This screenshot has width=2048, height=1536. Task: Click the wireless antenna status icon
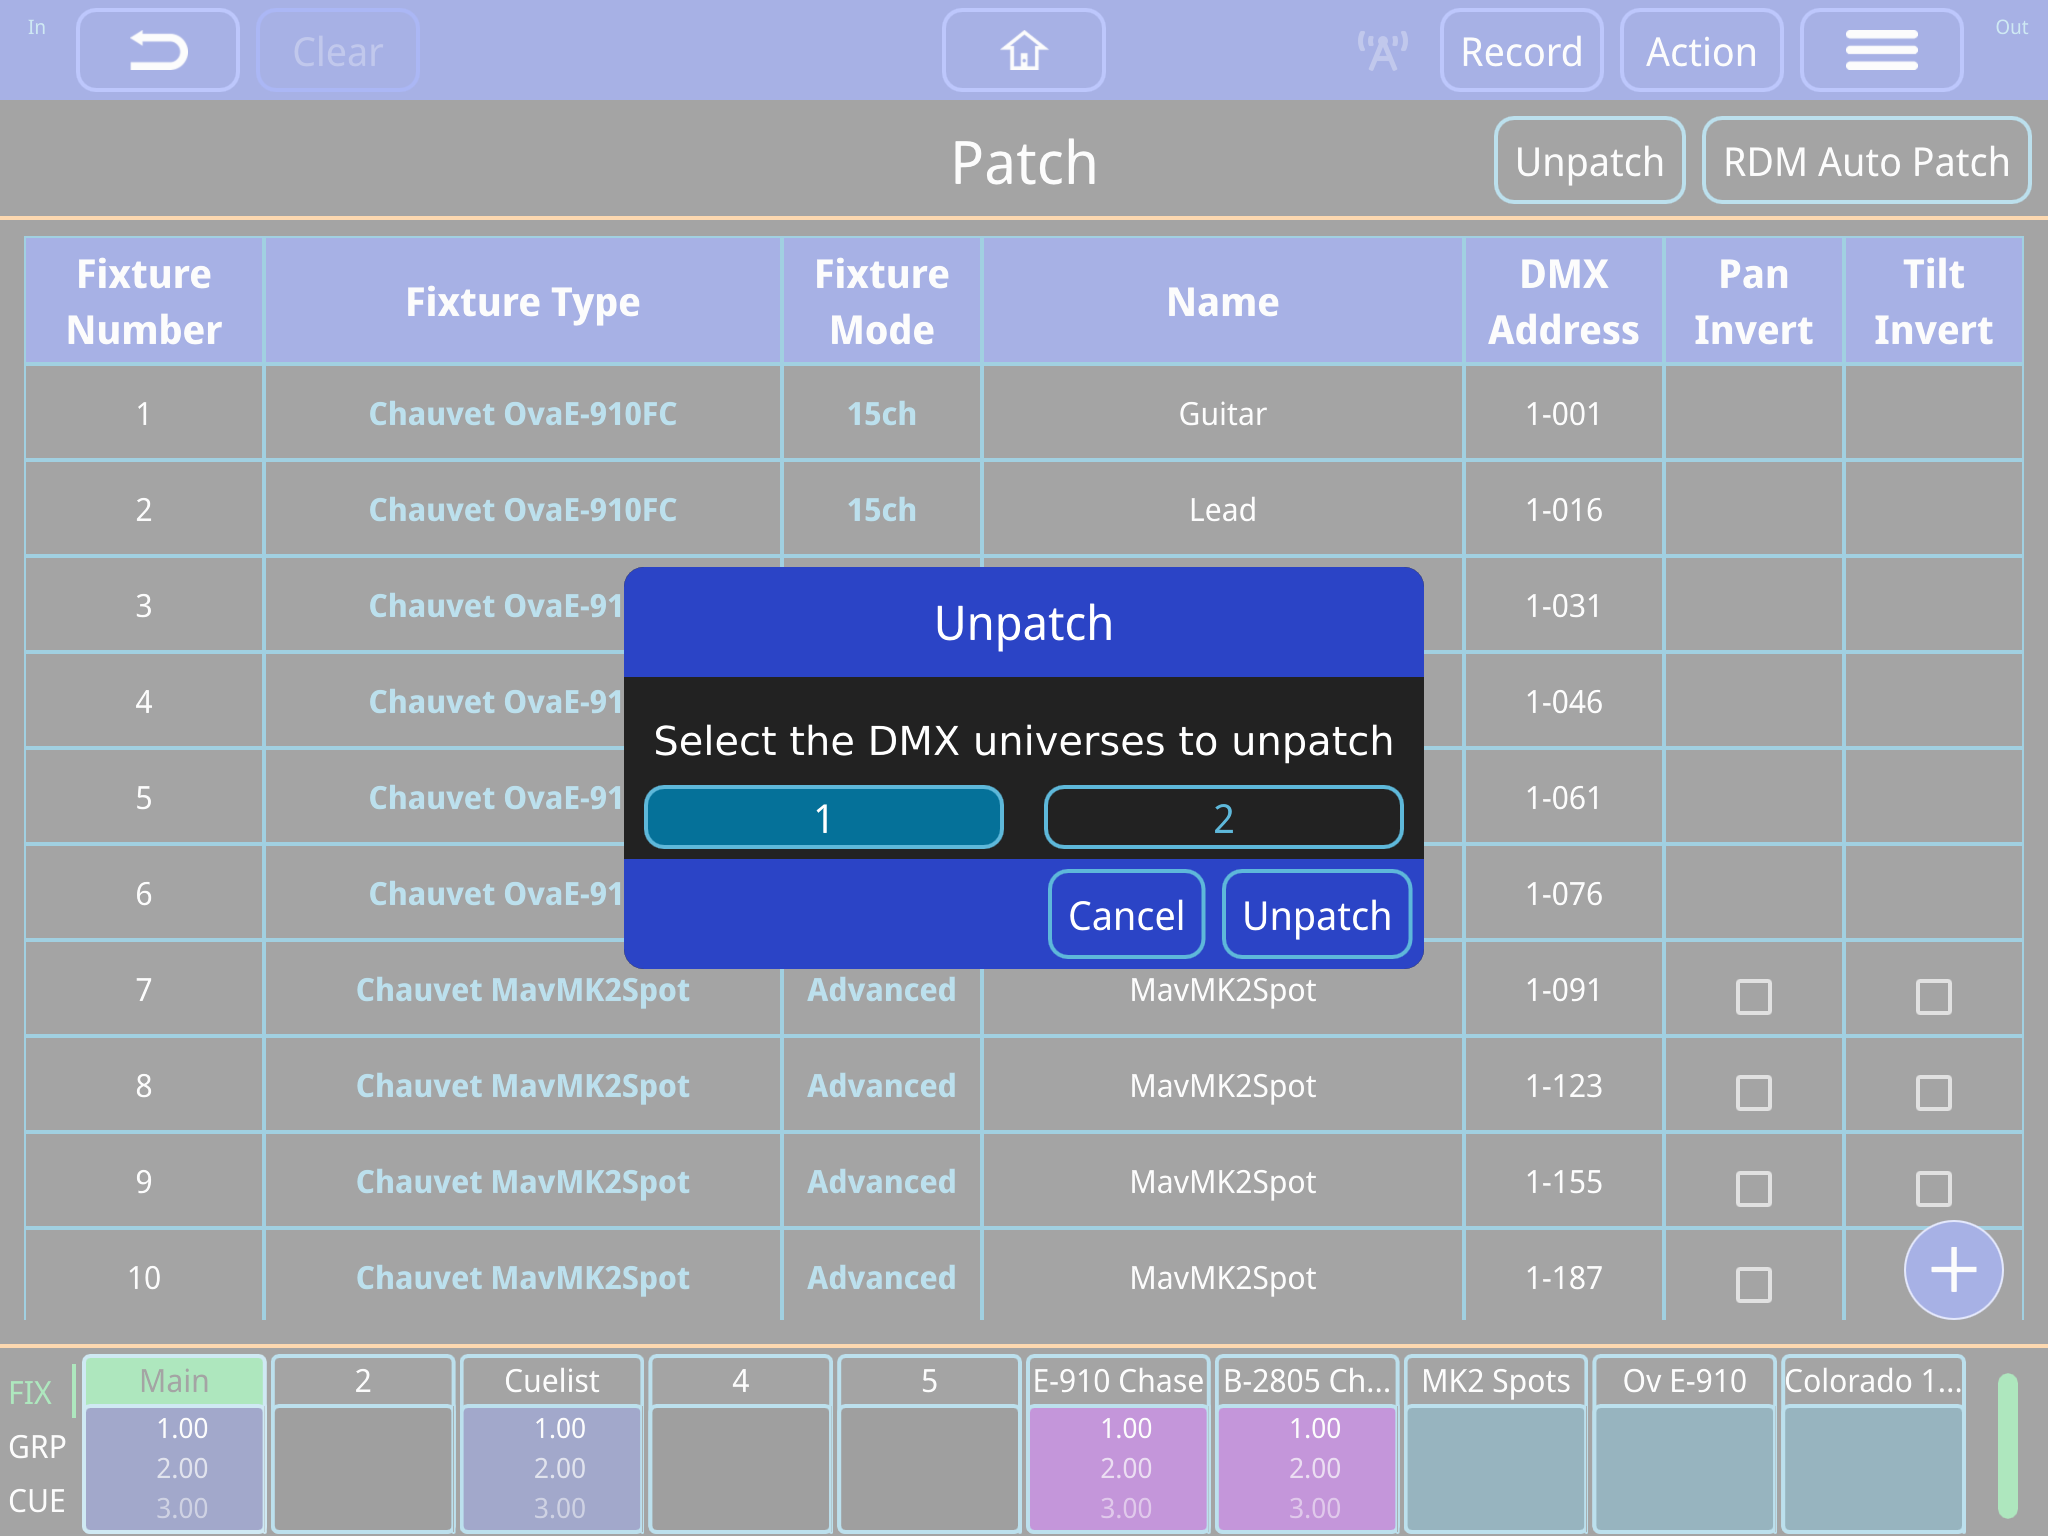1381,48
